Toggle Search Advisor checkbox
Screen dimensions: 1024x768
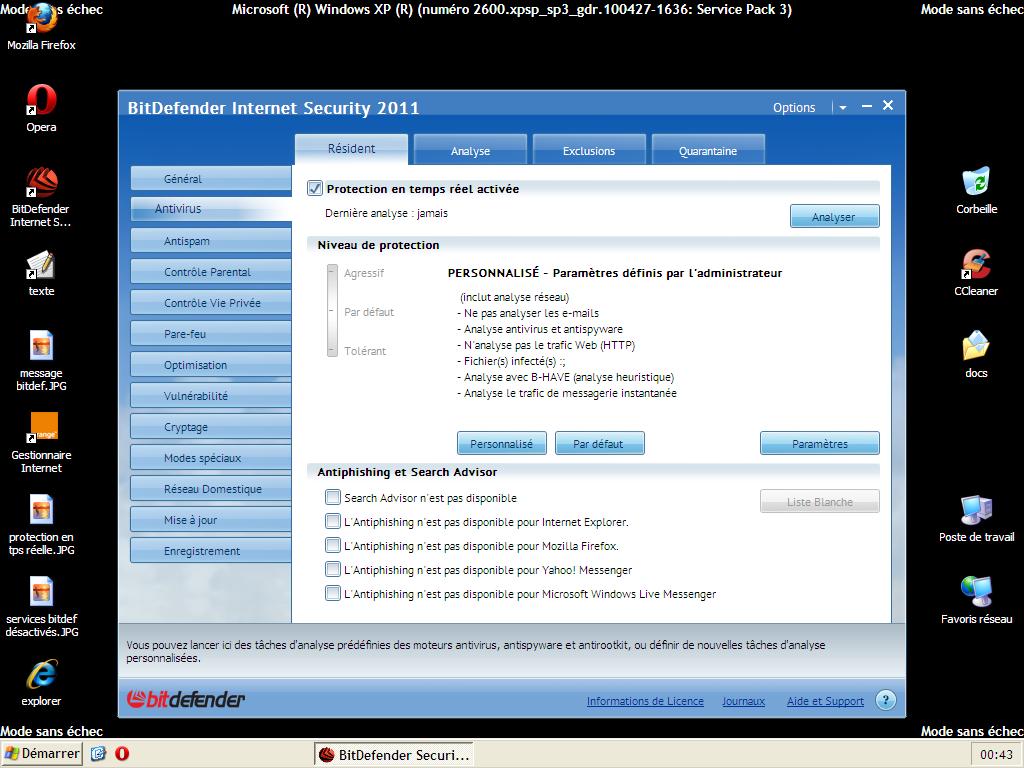(333, 498)
